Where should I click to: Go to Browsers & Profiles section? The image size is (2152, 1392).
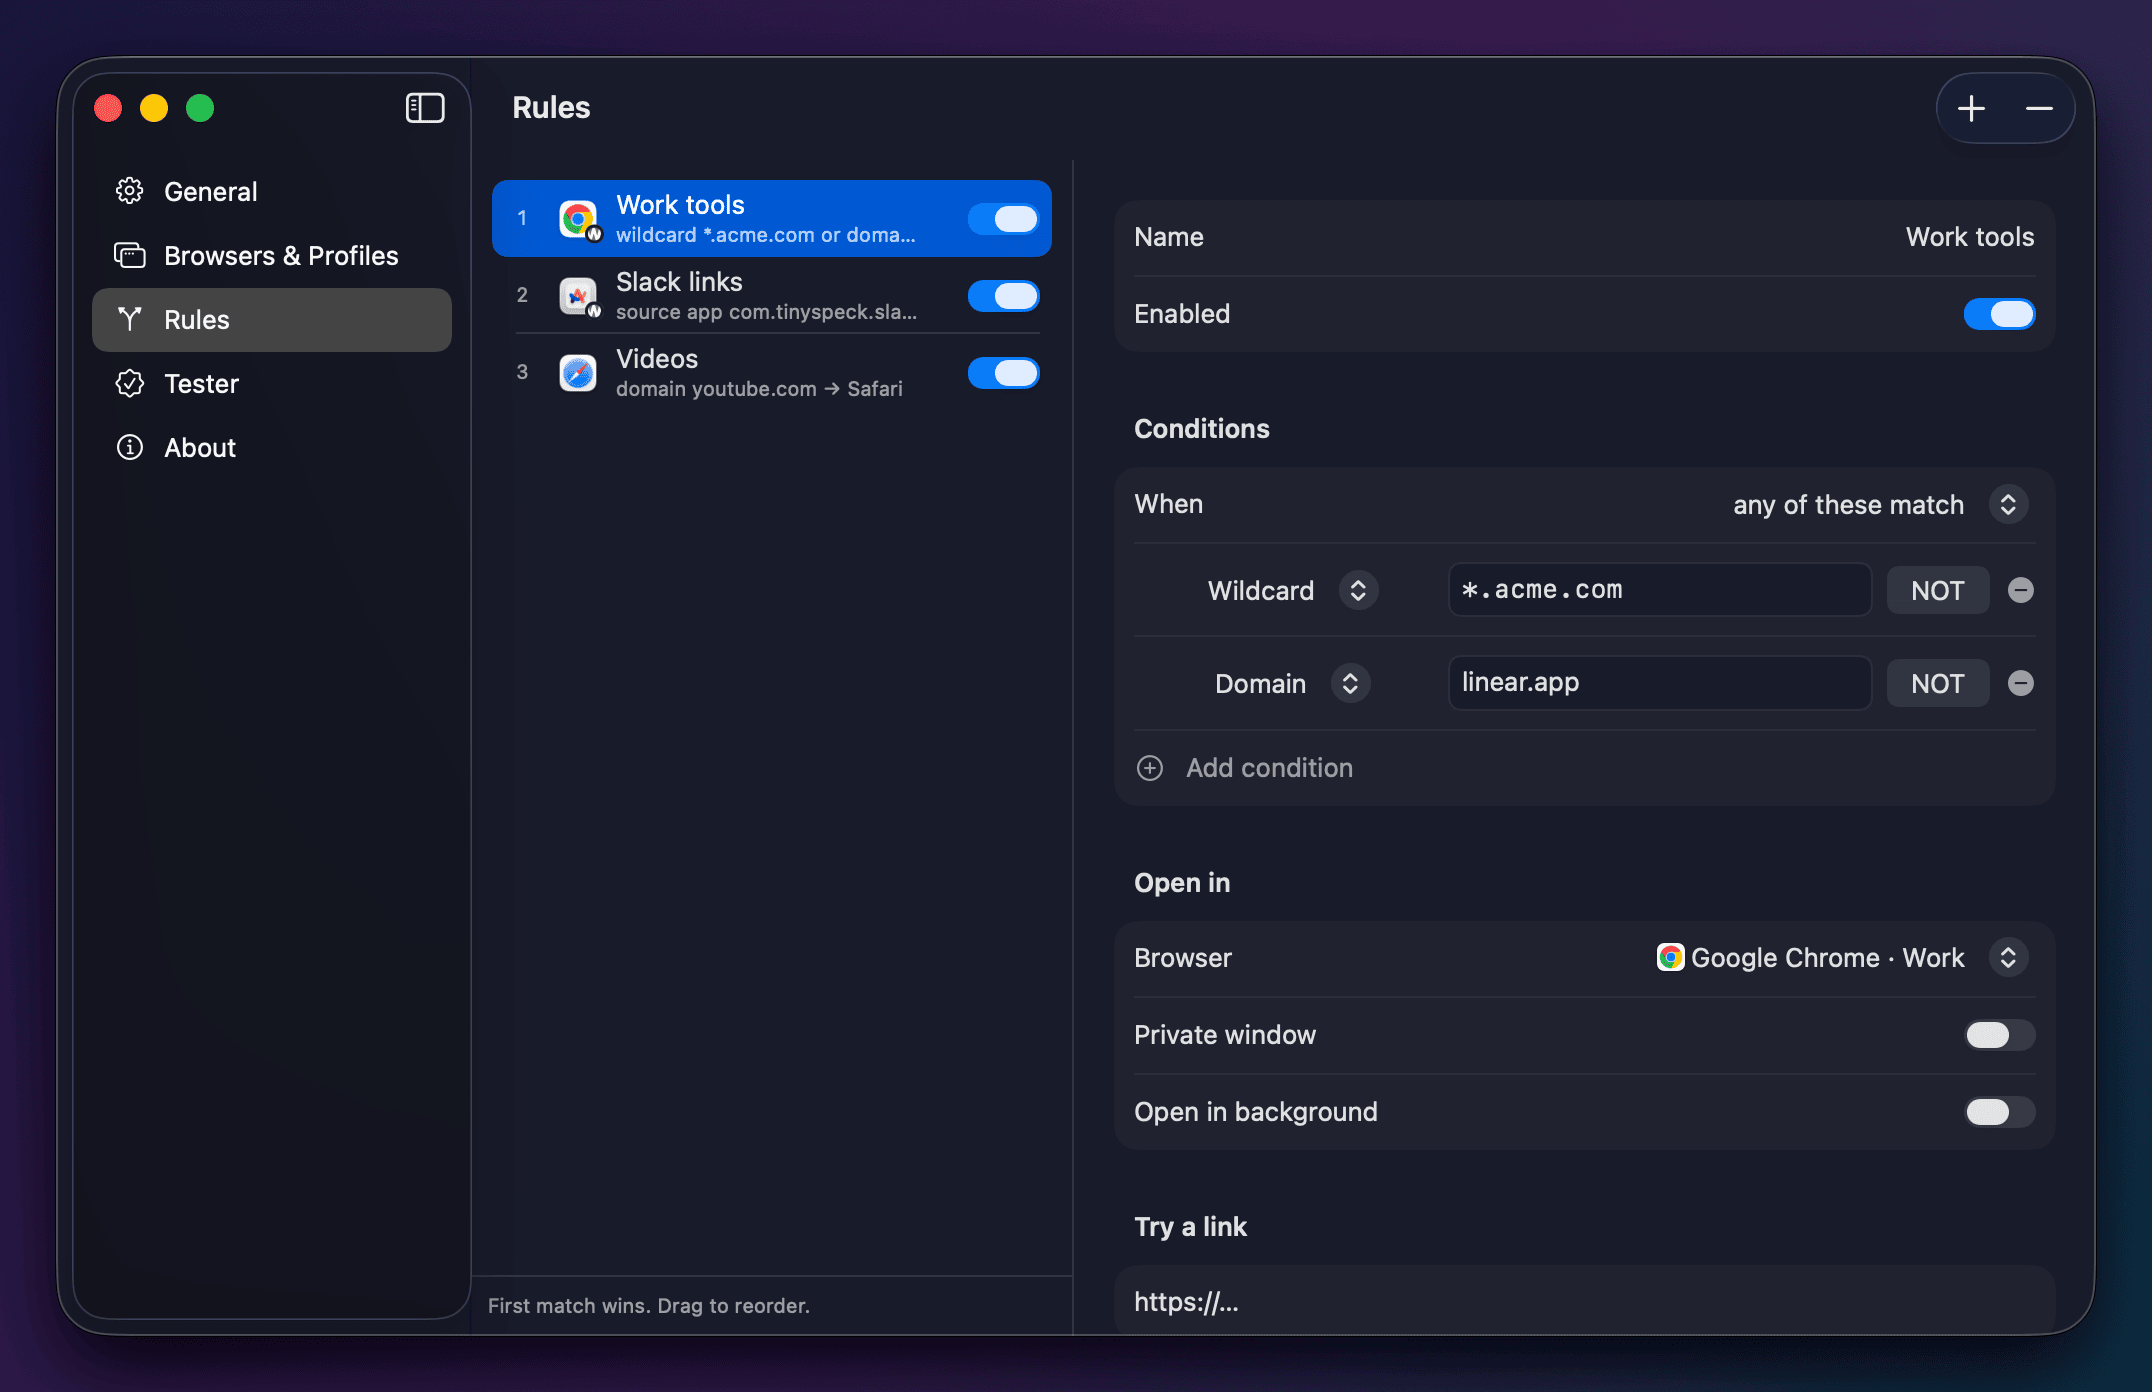271,255
